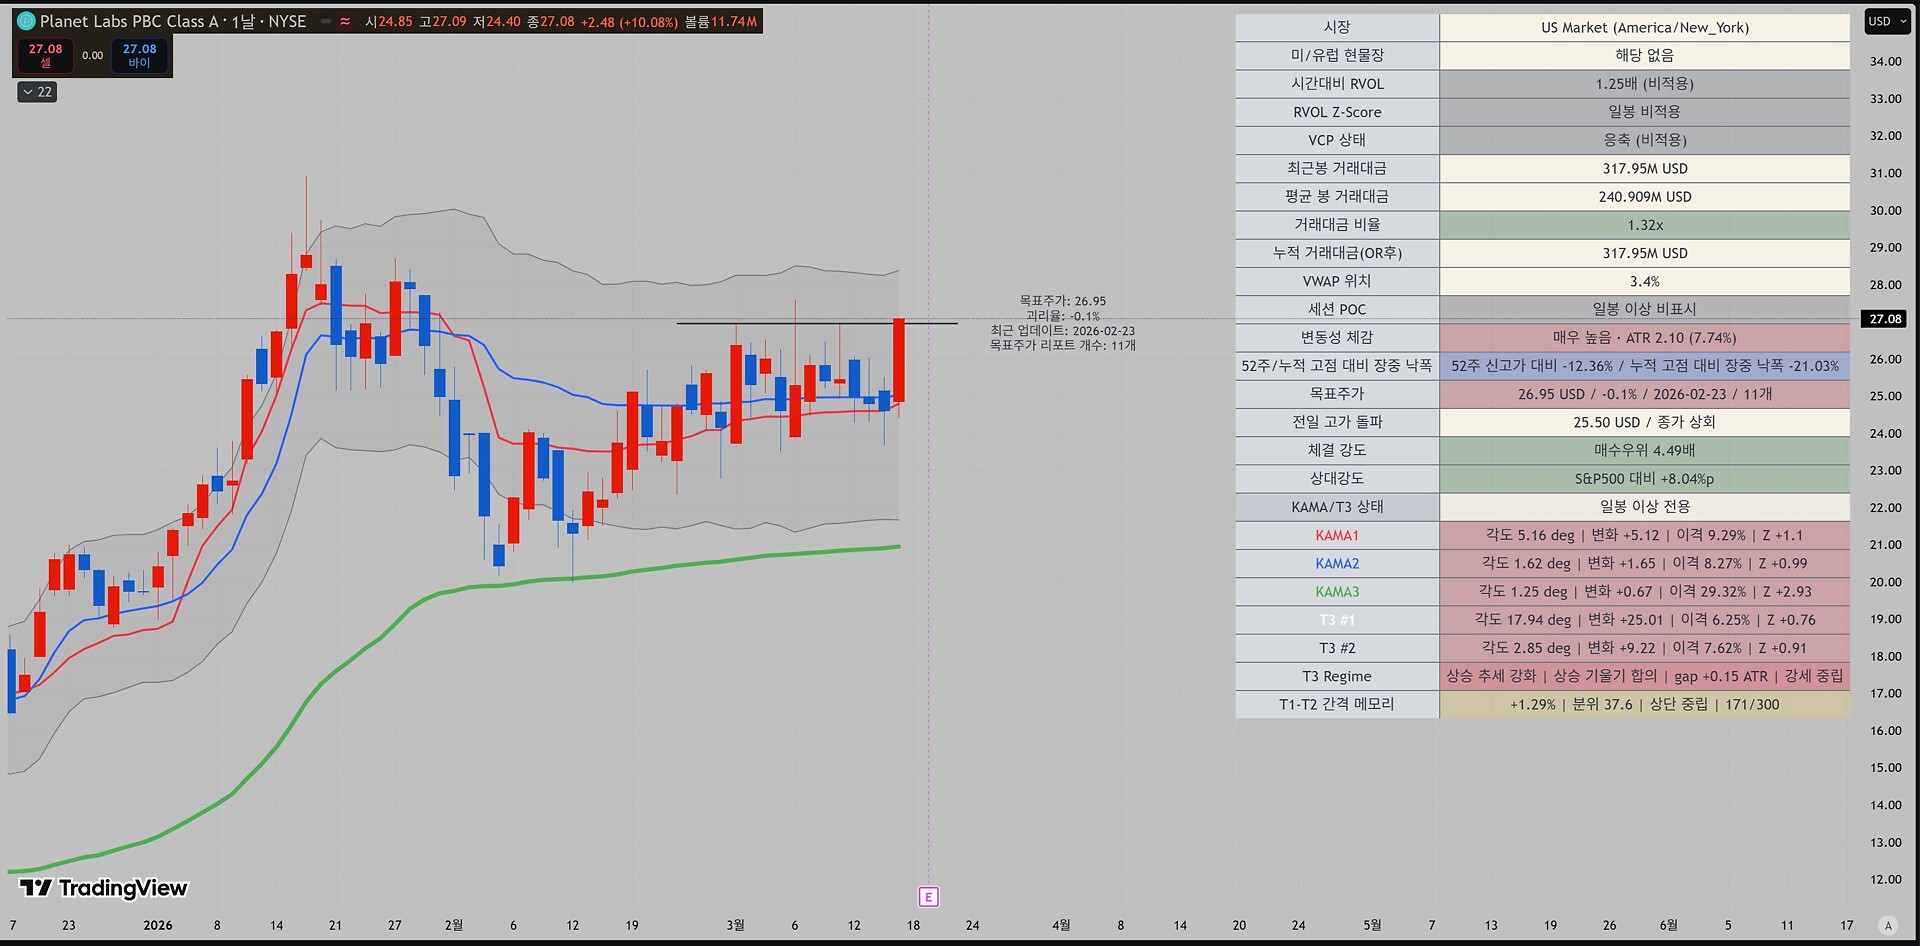
Task: Click the '목표주가 리포트 개수: 11개' label
Action: click(1062, 345)
